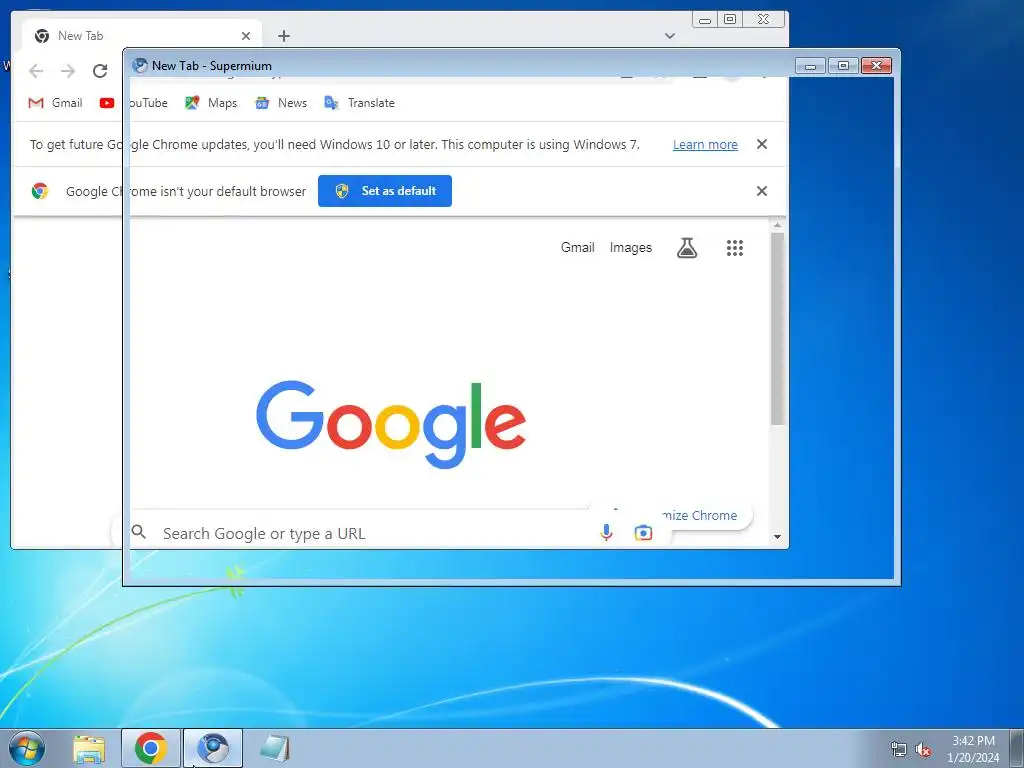
Task: Close the Supermium window
Action: click(x=876, y=65)
